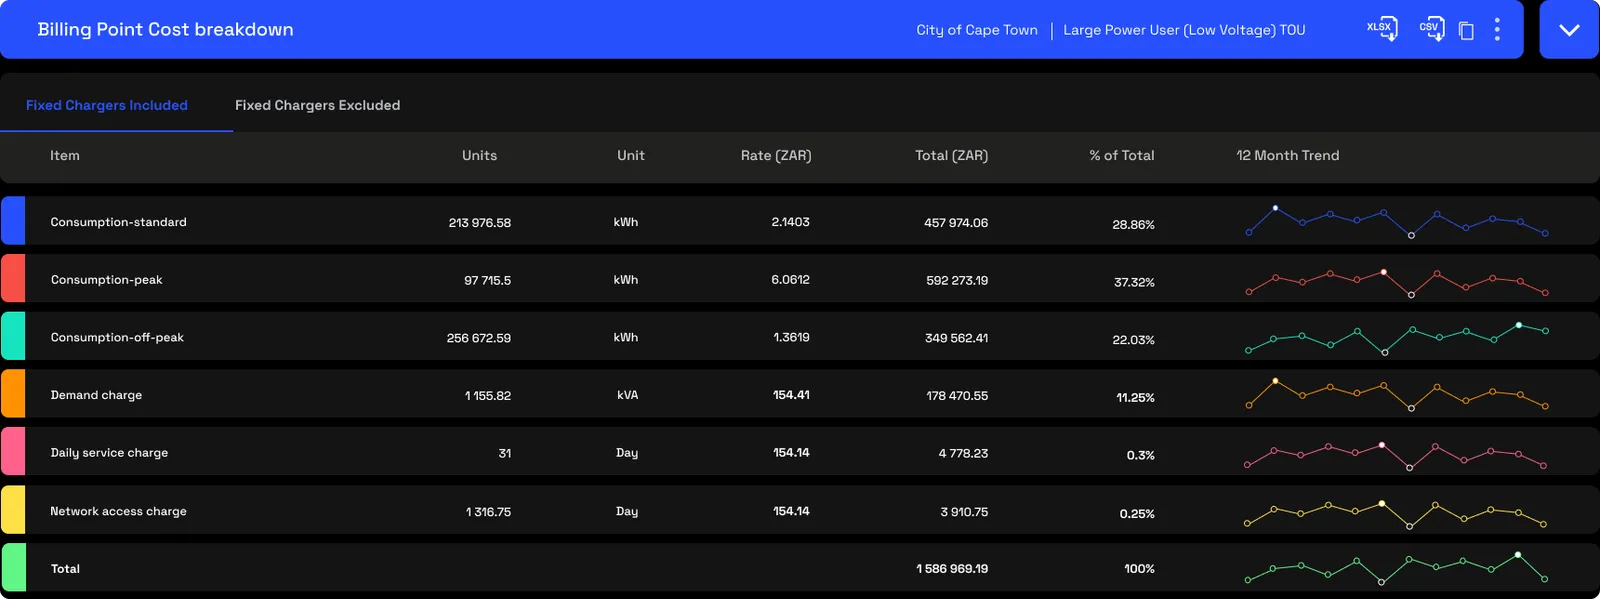Open the Daily service charge trend sparkline
Viewport: 1600px width, 599px height.
point(1397,455)
